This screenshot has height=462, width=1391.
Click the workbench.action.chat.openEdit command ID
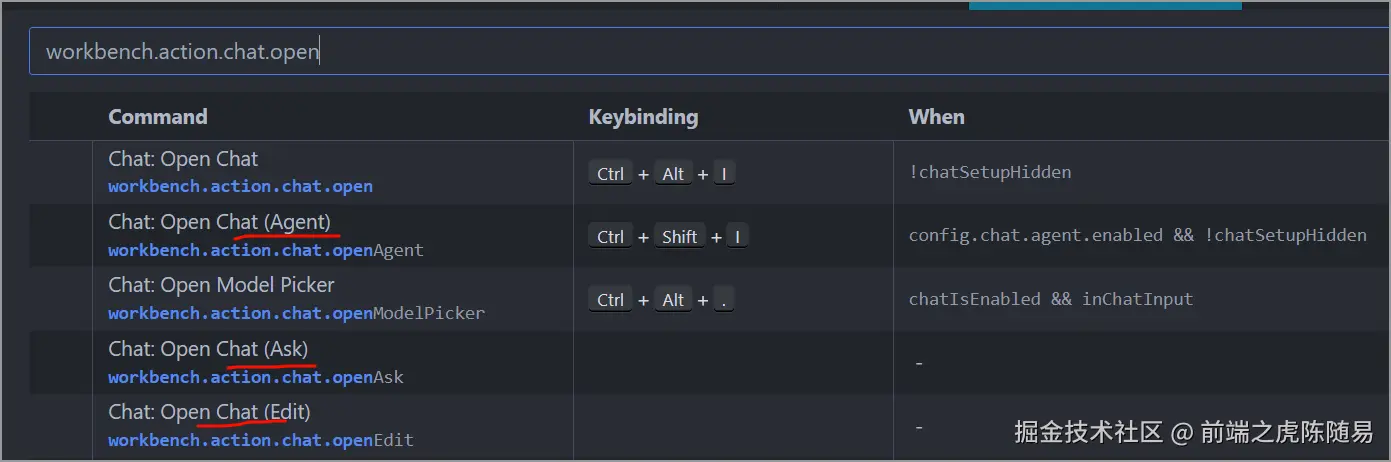(x=260, y=440)
